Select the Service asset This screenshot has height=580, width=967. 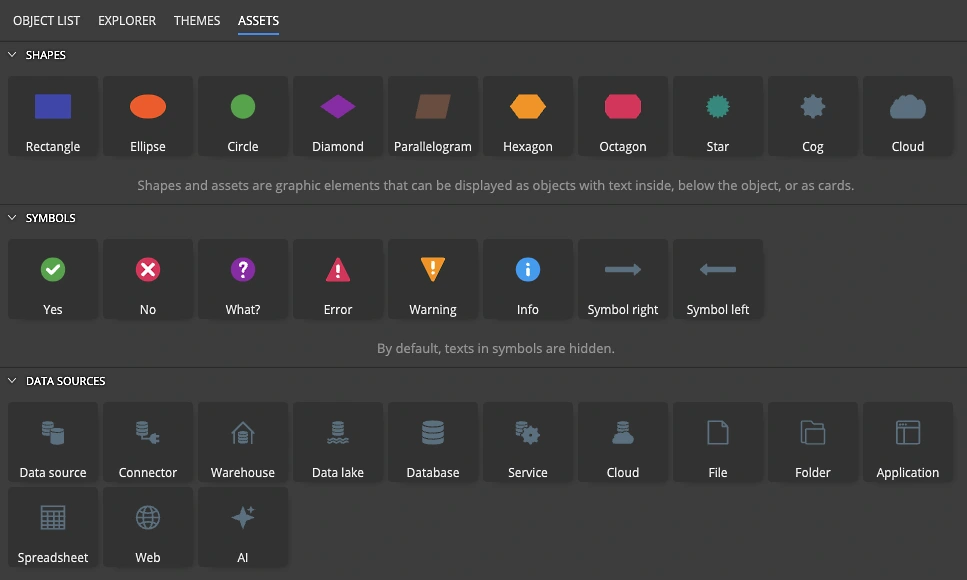(x=528, y=442)
